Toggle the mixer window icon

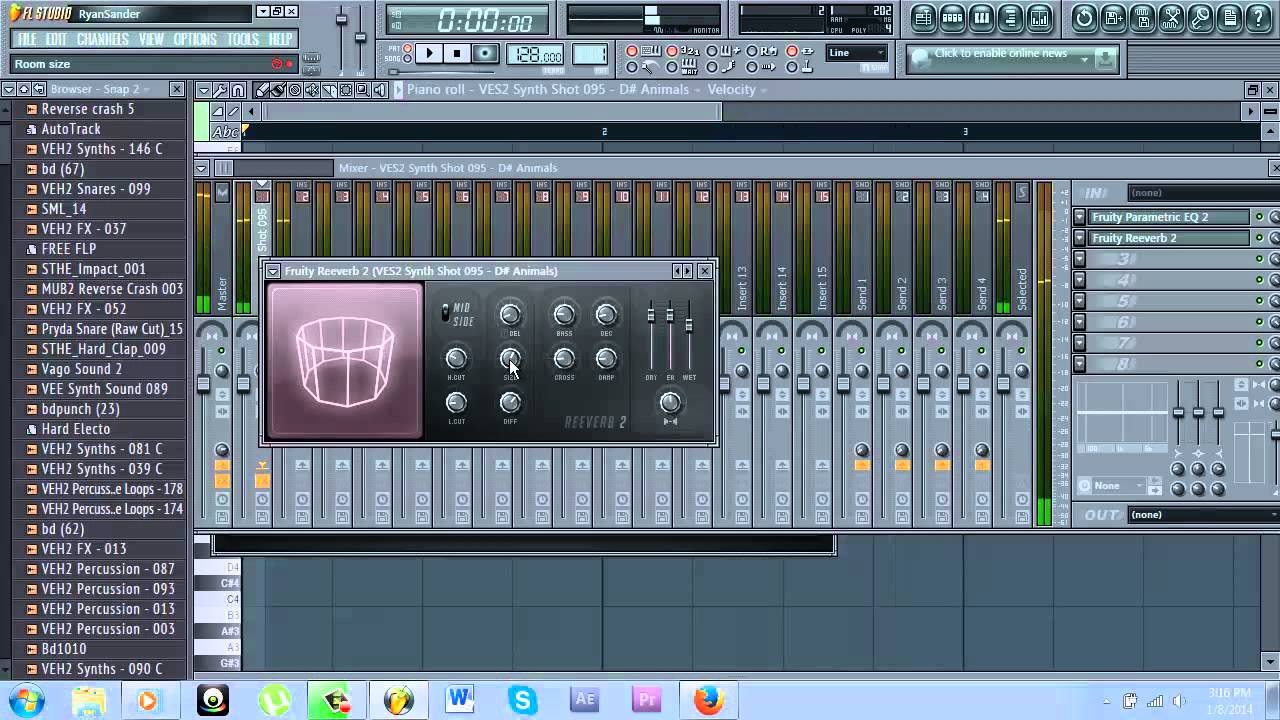click(x=1039, y=17)
